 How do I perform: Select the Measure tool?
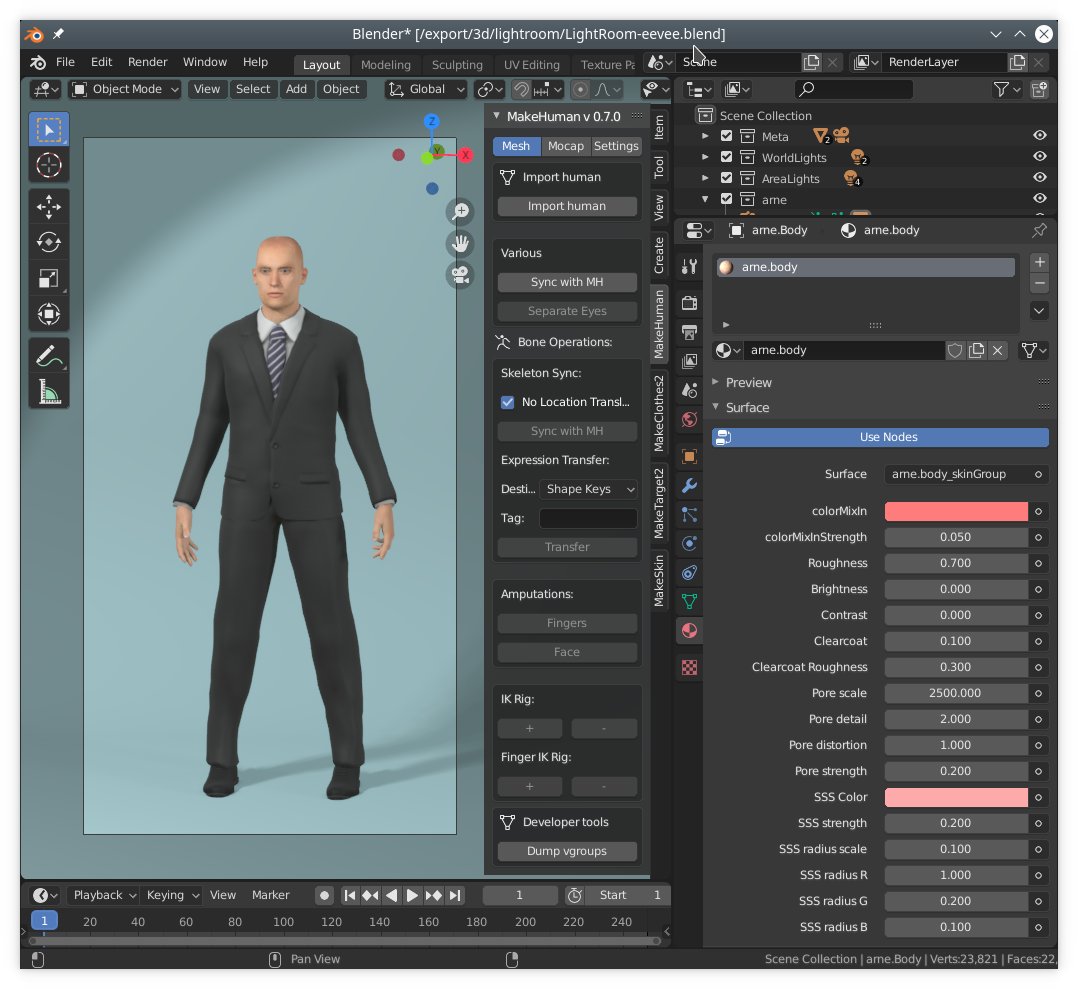click(x=49, y=392)
